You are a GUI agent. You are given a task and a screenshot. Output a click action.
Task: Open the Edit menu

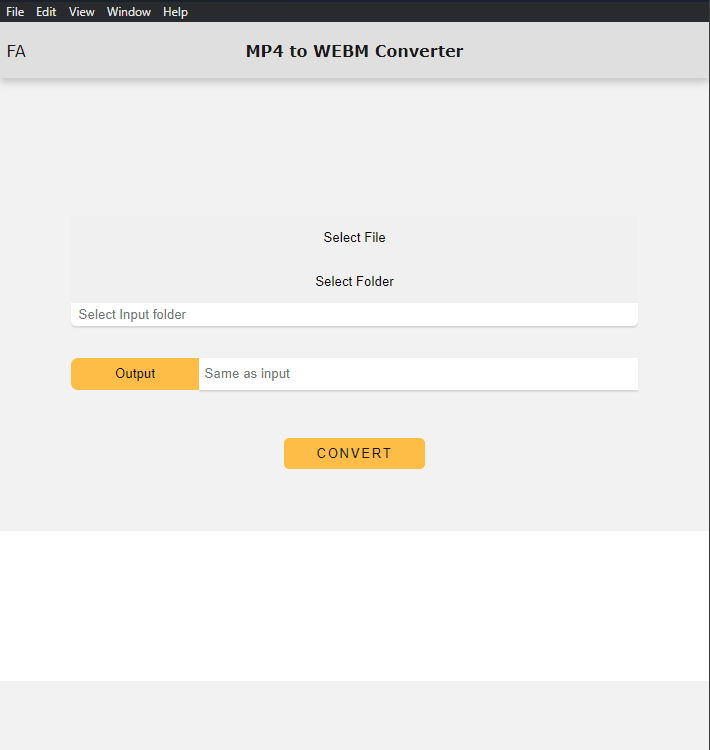point(46,12)
